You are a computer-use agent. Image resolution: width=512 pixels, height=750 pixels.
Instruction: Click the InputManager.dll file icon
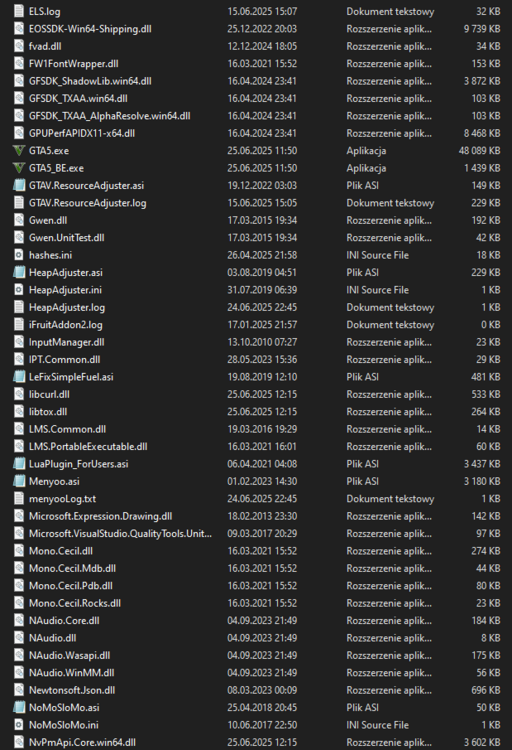pyautogui.click(x=19, y=342)
